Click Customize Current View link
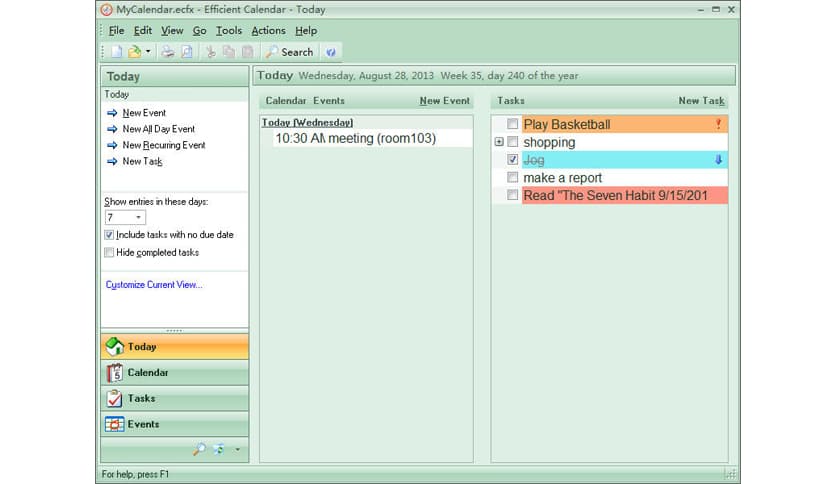836x484 pixels. point(154,285)
